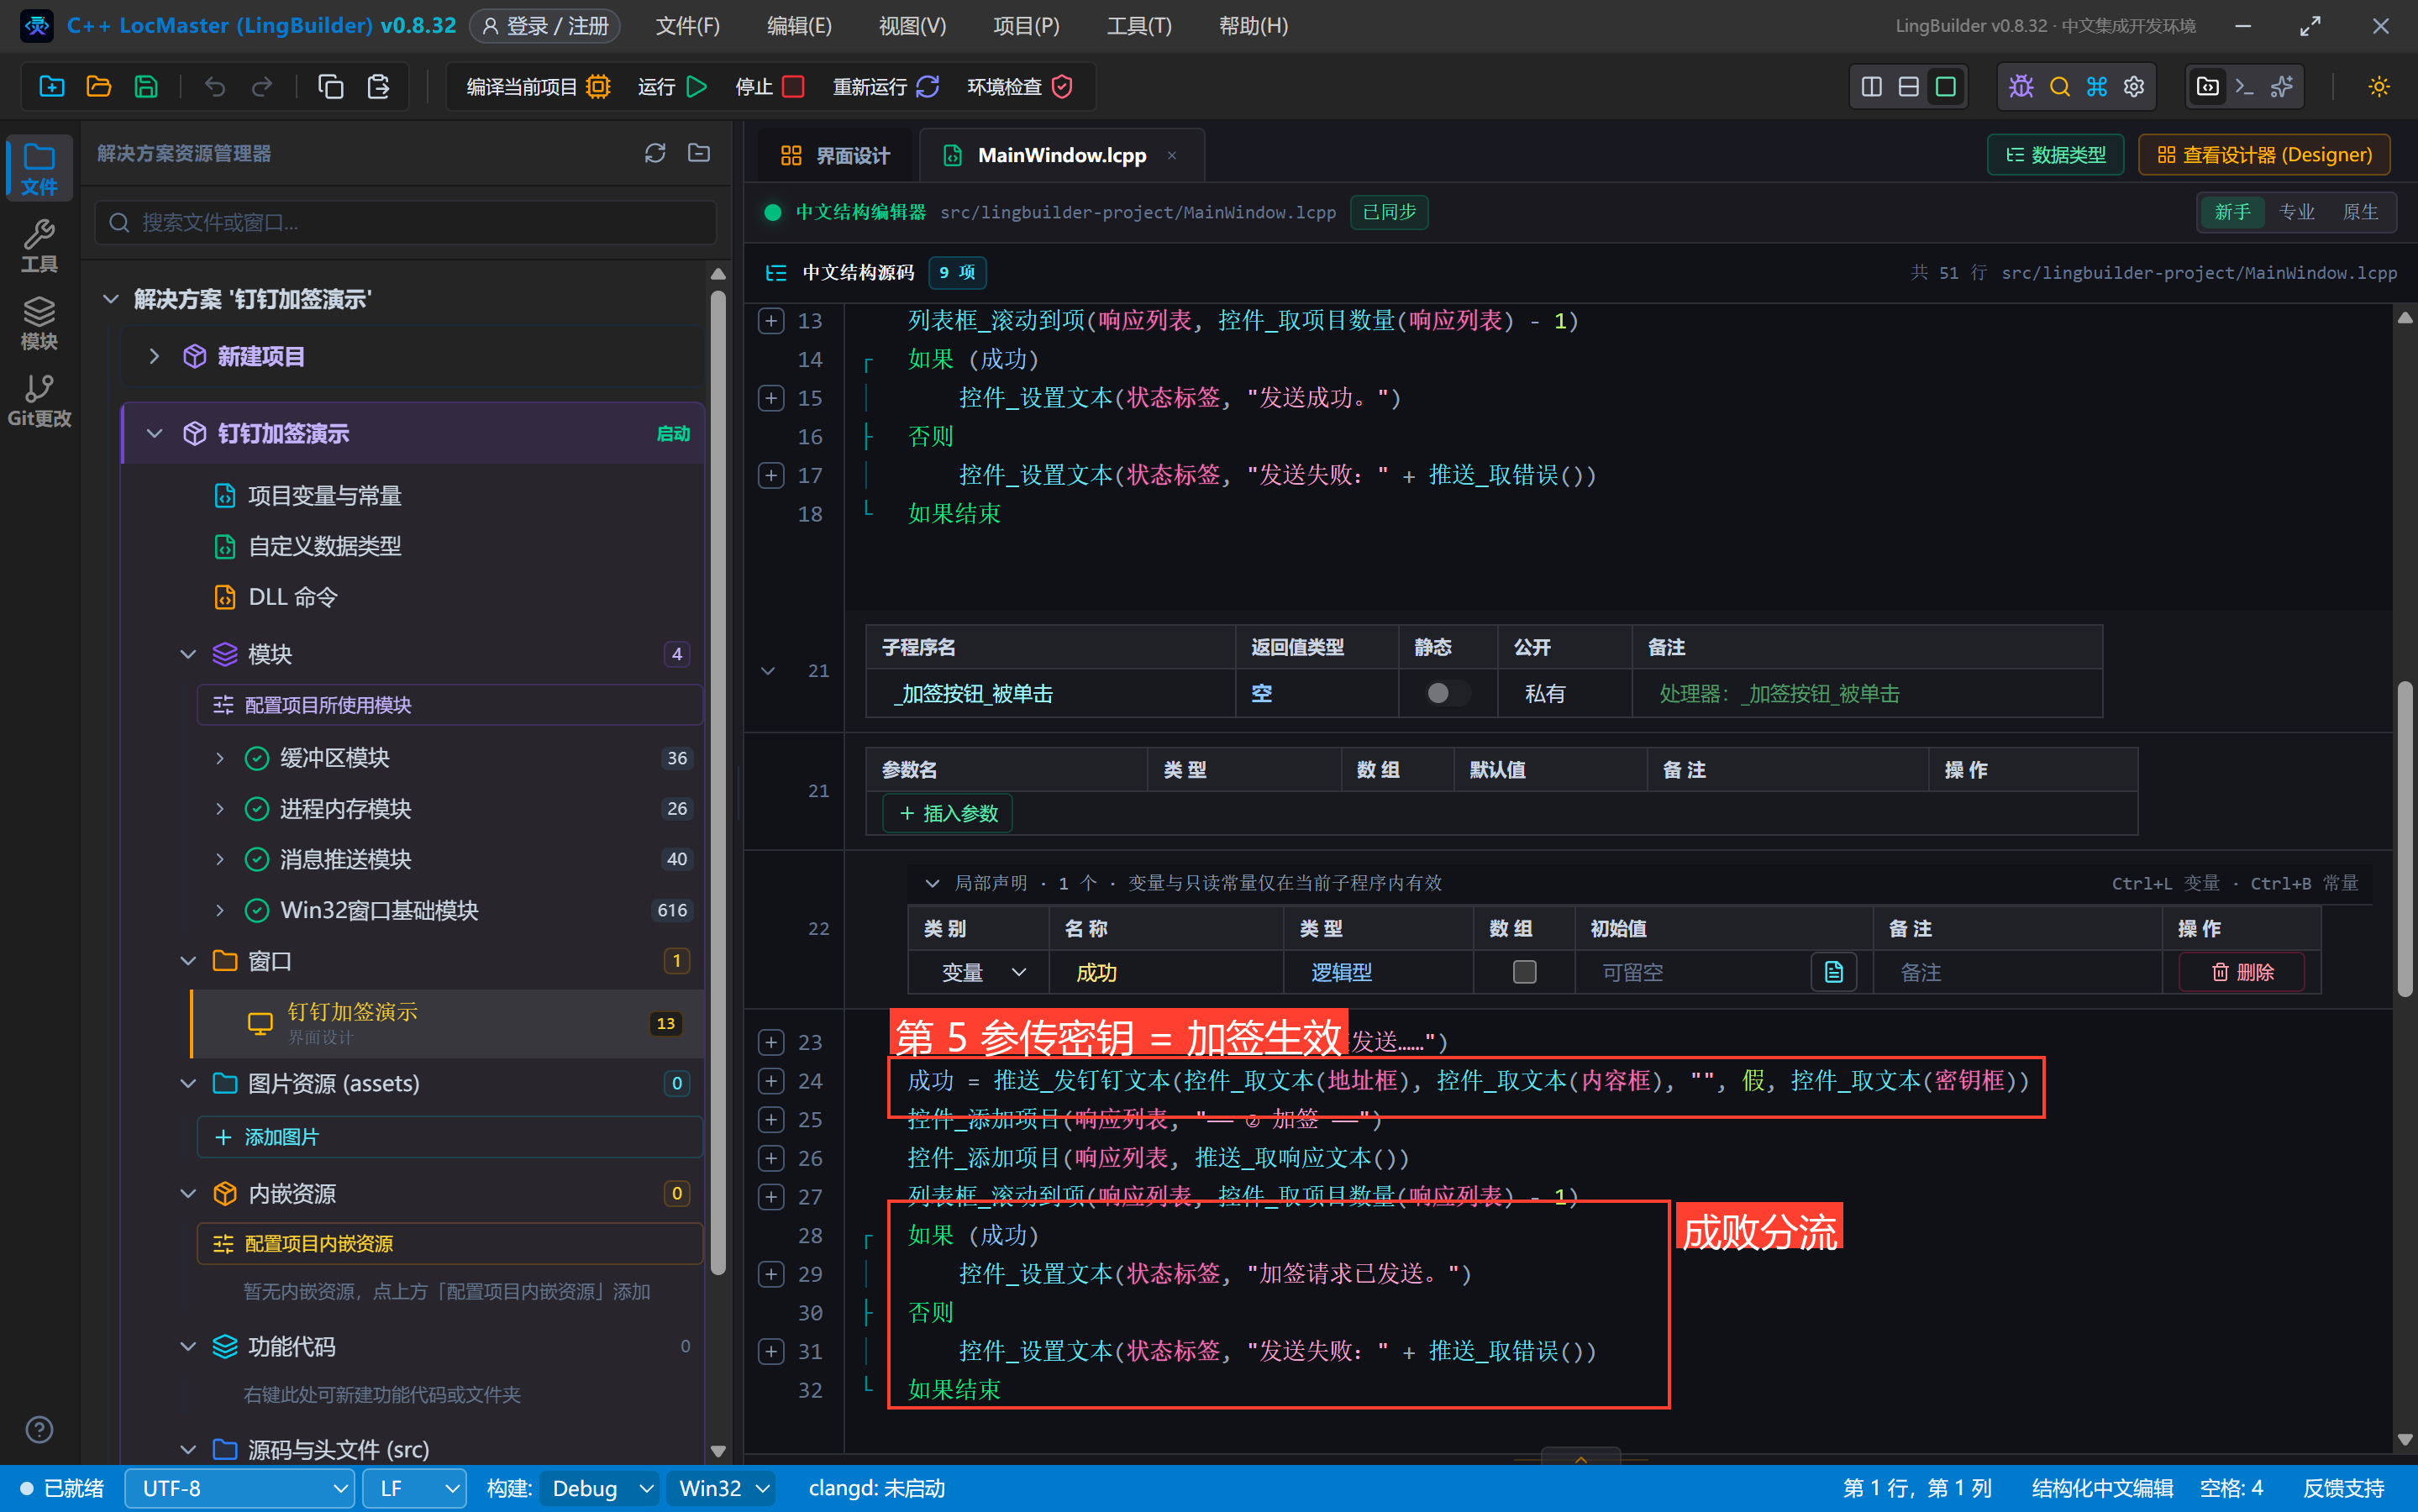Click 查看设计器 (Designer) button
Viewport: 2418px width, 1512px height.
point(2264,155)
